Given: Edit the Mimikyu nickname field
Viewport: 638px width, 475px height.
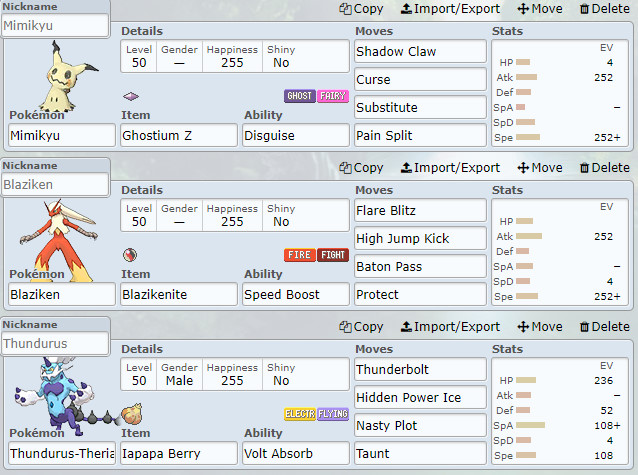Looking at the screenshot, I should click(55, 25).
